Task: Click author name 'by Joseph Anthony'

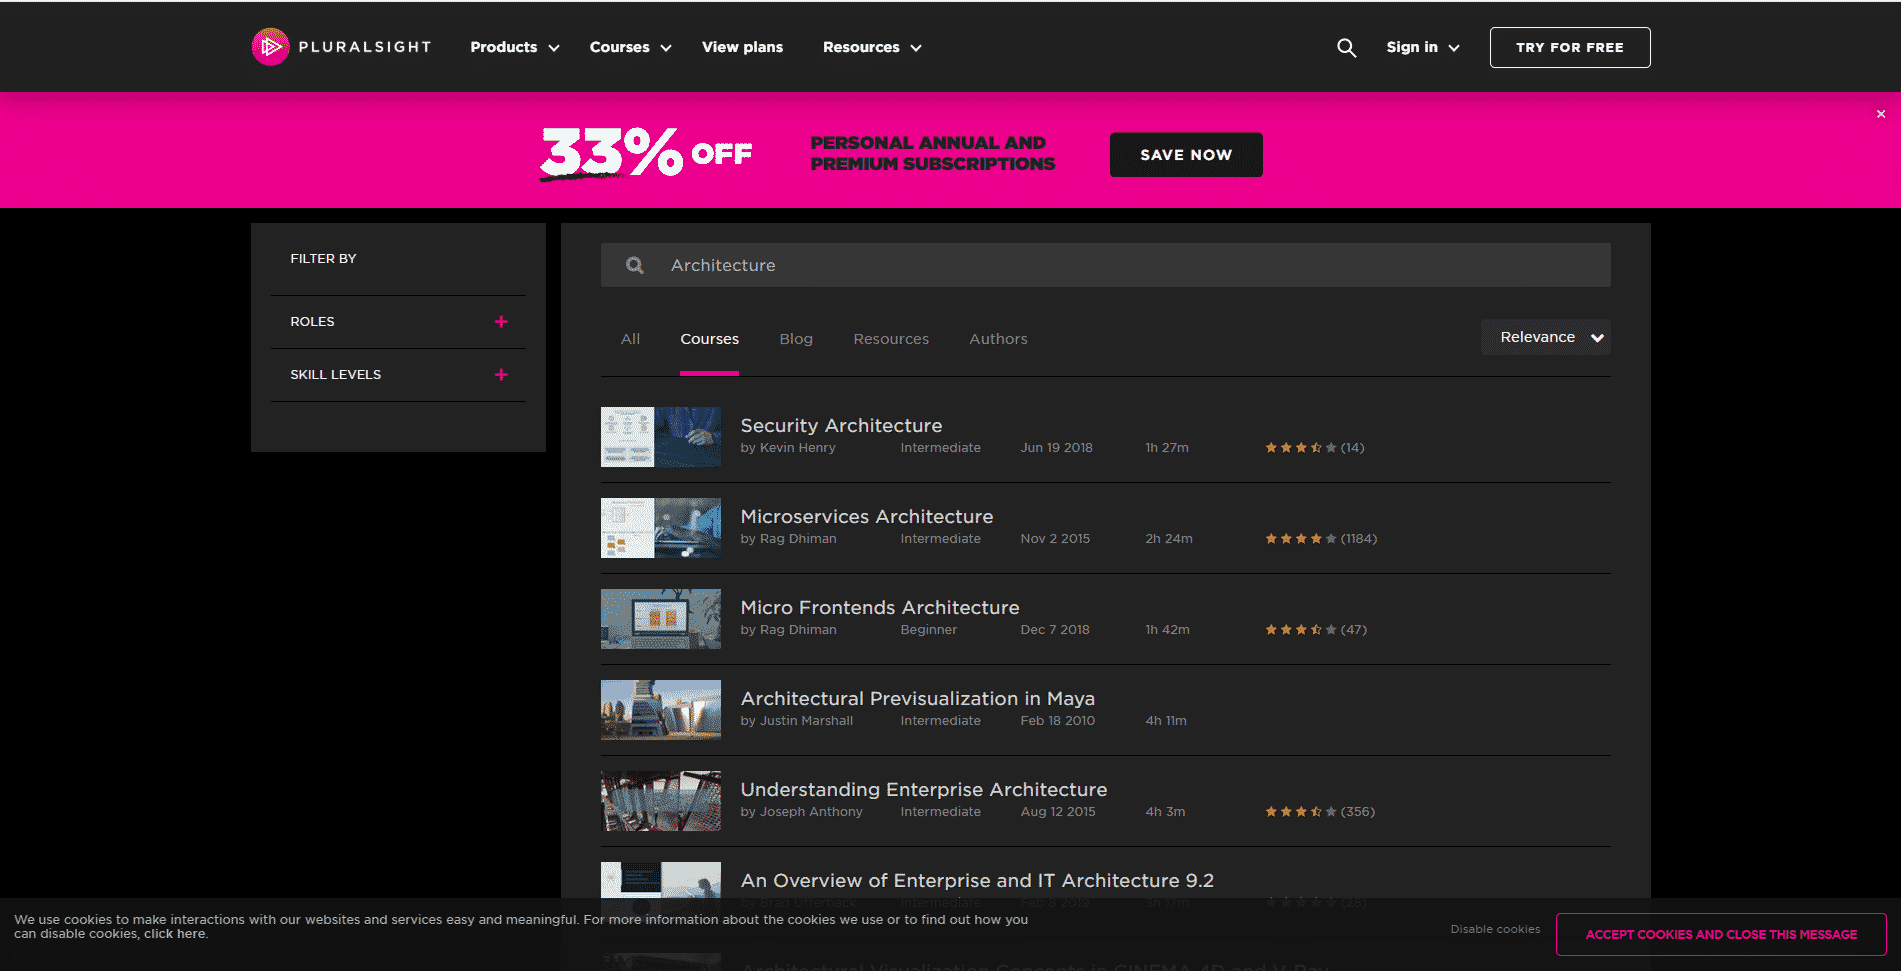Action: (801, 812)
